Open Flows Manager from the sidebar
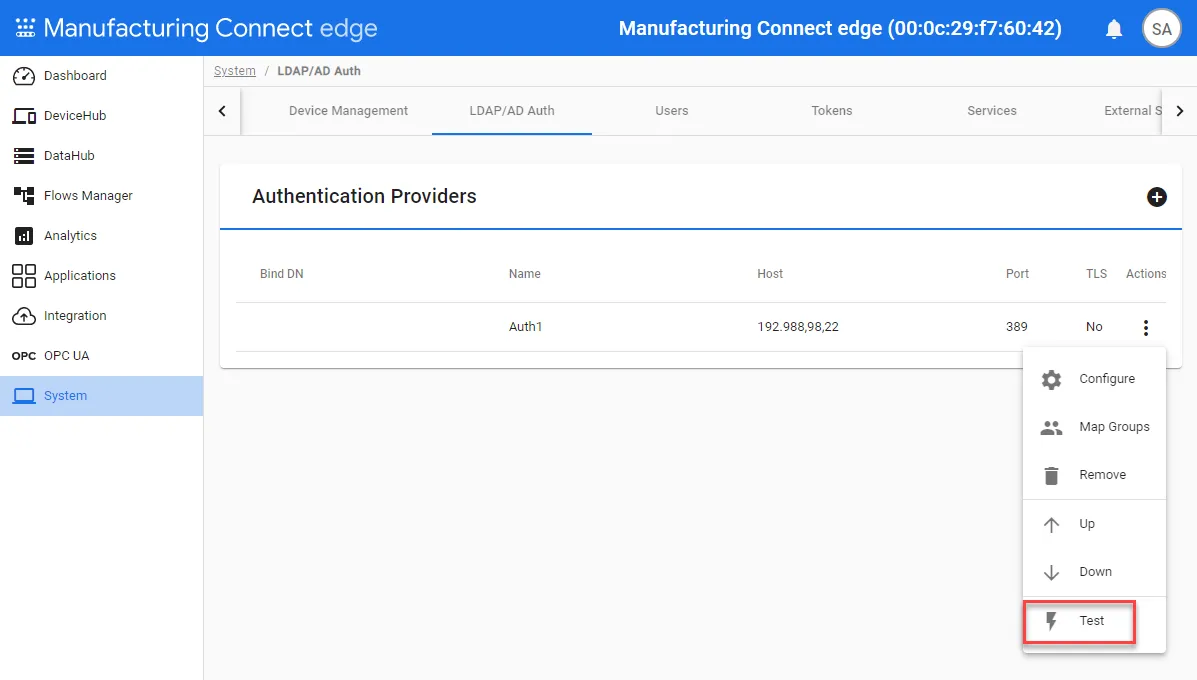The height and width of the screenshot is (680, 1197). pyautogui.click(x=102, y=195)
